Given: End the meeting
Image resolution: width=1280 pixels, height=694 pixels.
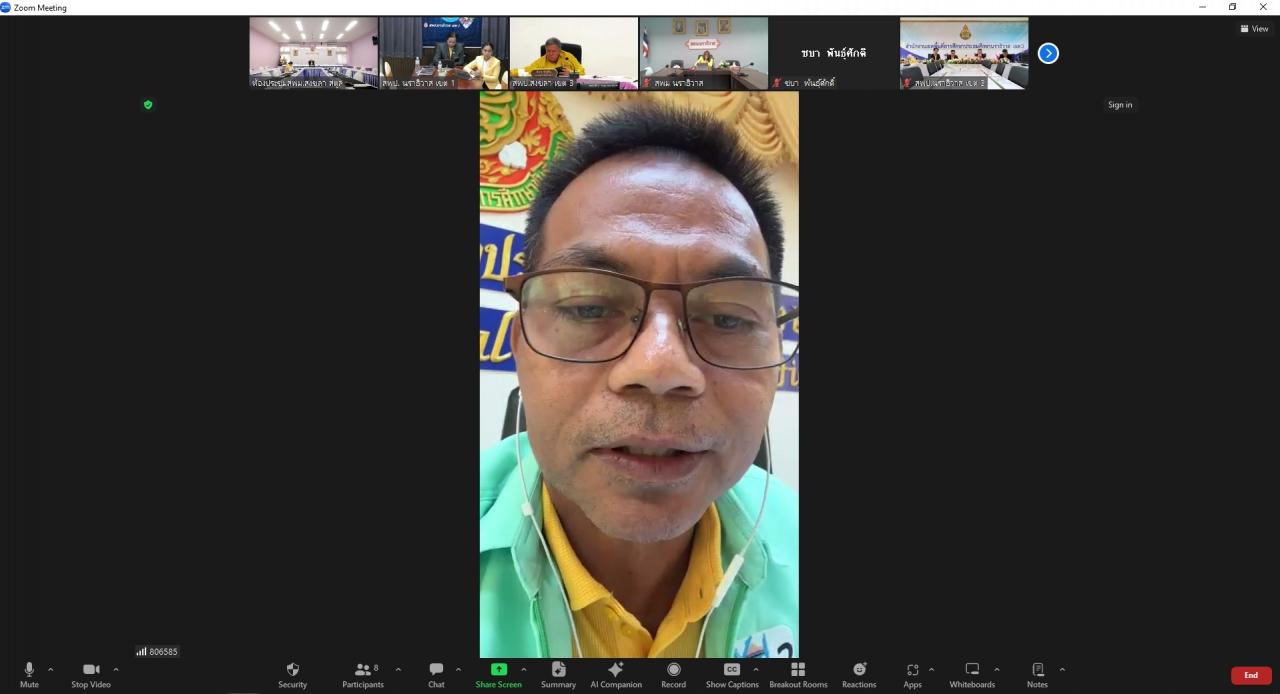Looking at the screenshot, I should pos(1251,676).
